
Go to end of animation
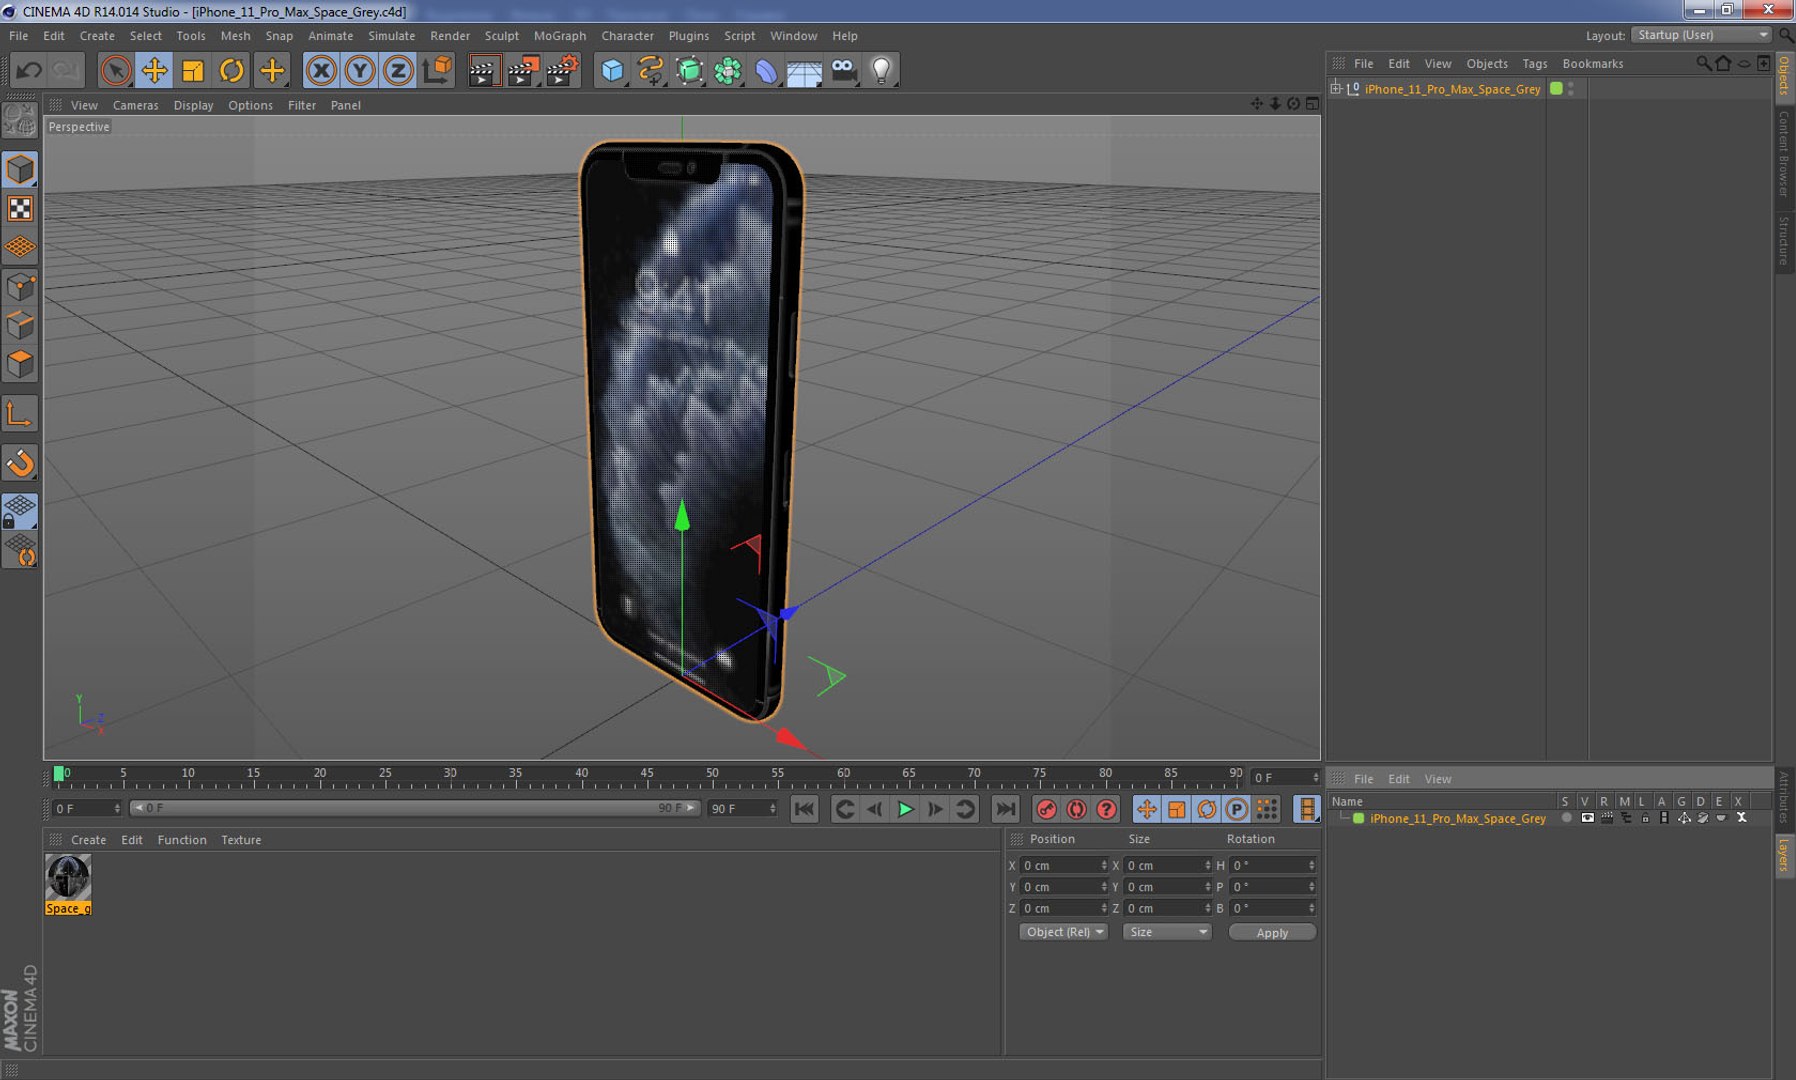pyautogui.click(x=1005, y=809)
